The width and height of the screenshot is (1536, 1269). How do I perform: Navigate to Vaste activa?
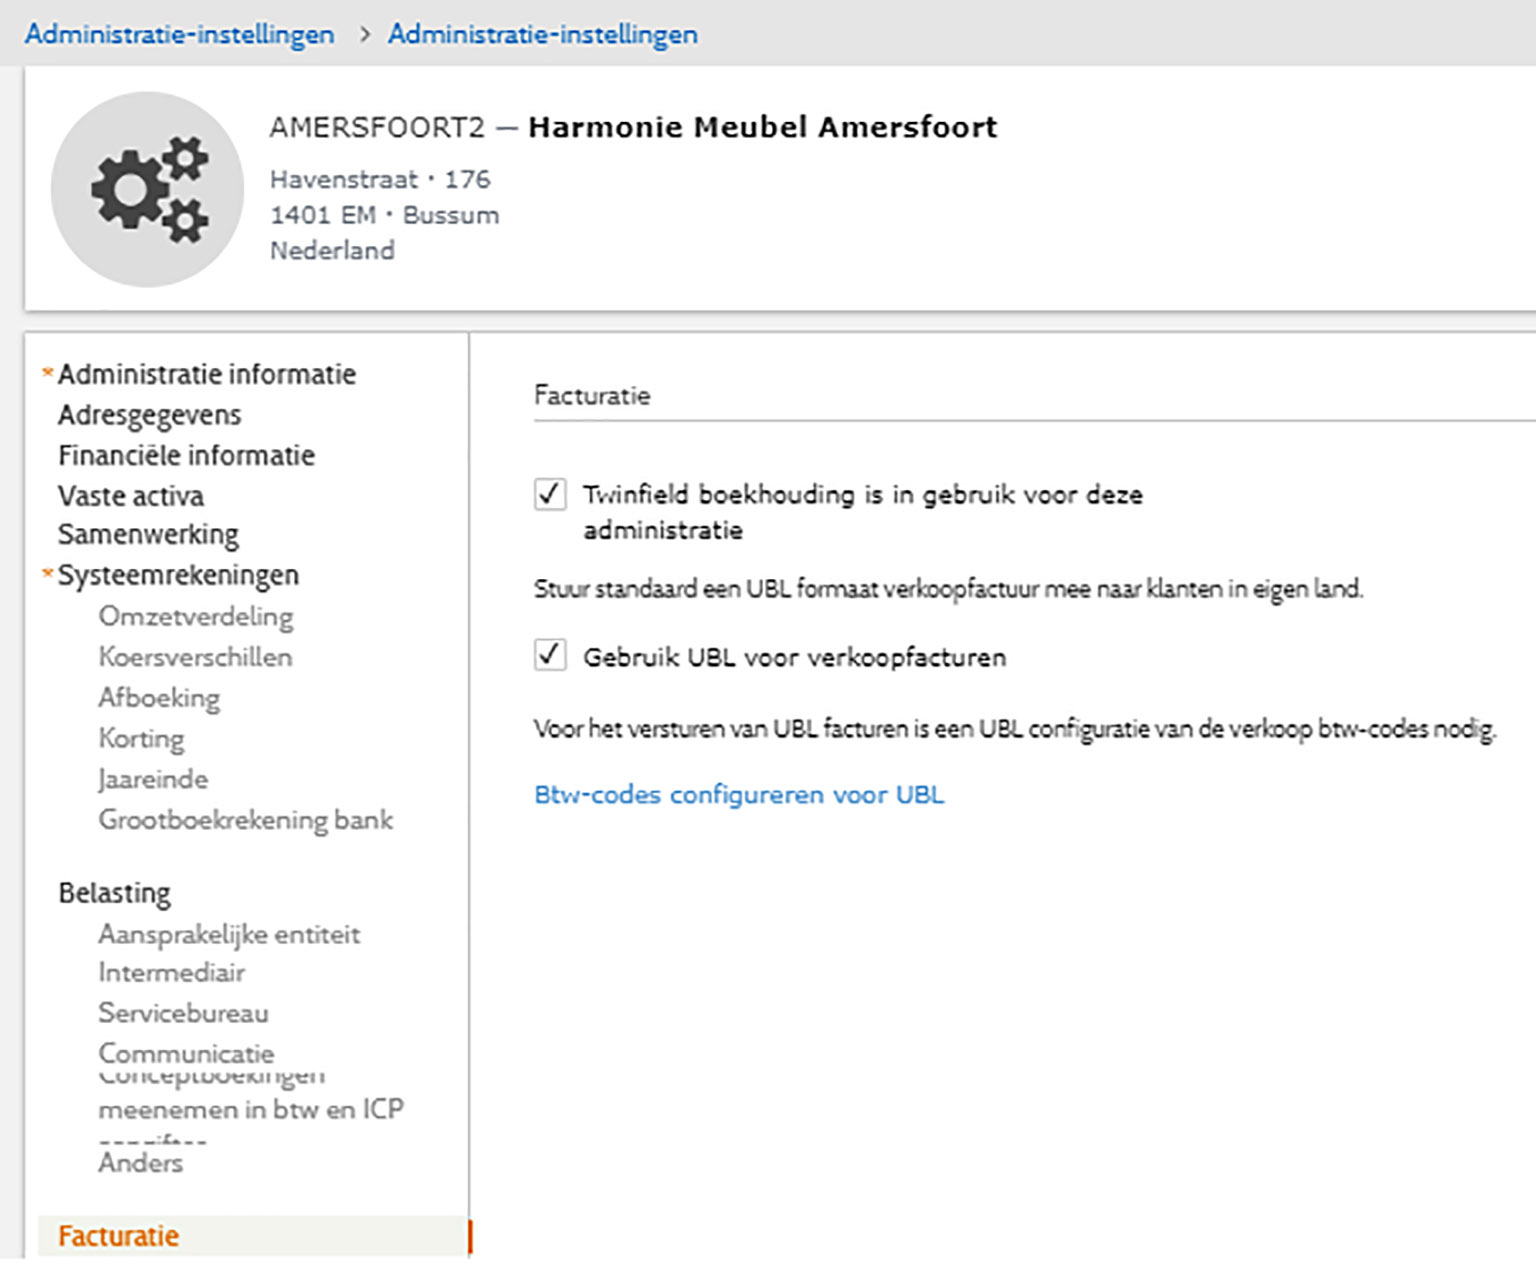[x=131, y=496]
